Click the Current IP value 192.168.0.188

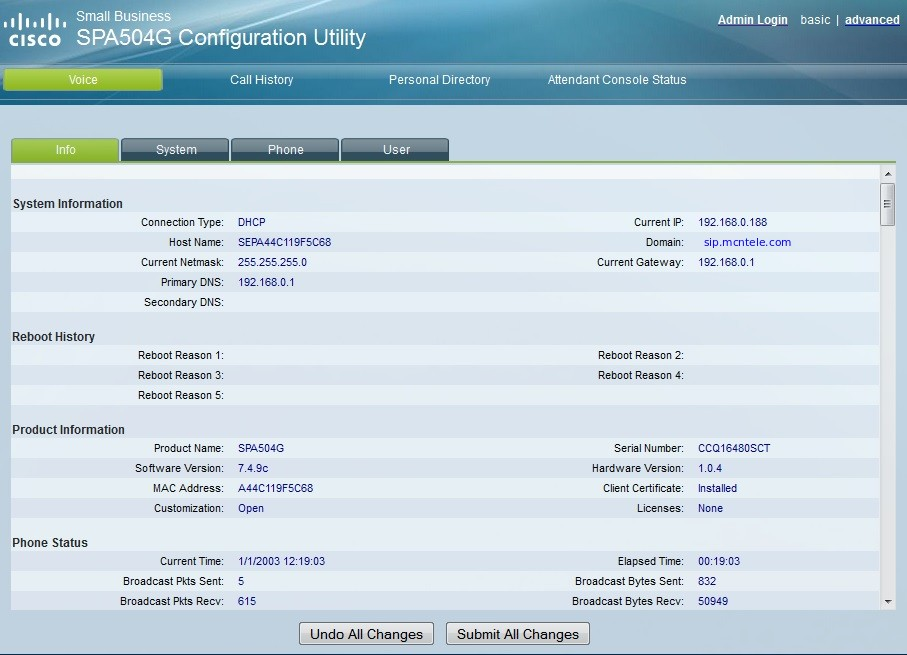[732, 222]
